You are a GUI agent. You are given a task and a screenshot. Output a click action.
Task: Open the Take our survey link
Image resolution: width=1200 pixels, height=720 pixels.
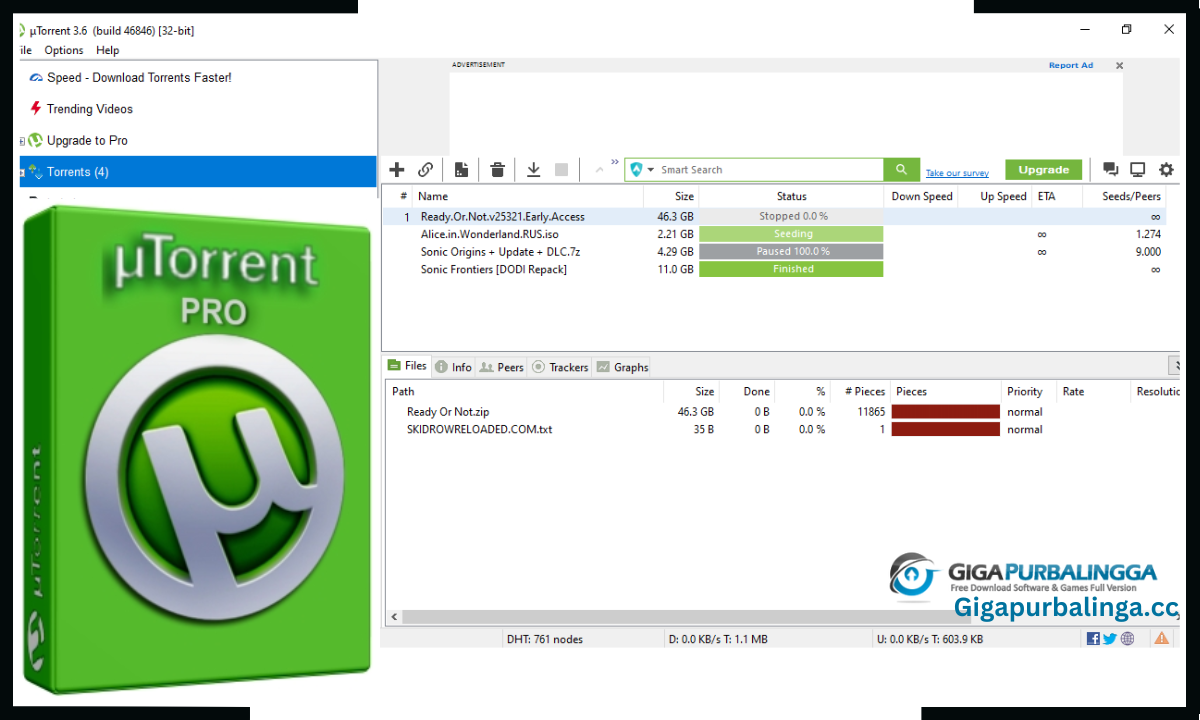click(x=957, y=173)
